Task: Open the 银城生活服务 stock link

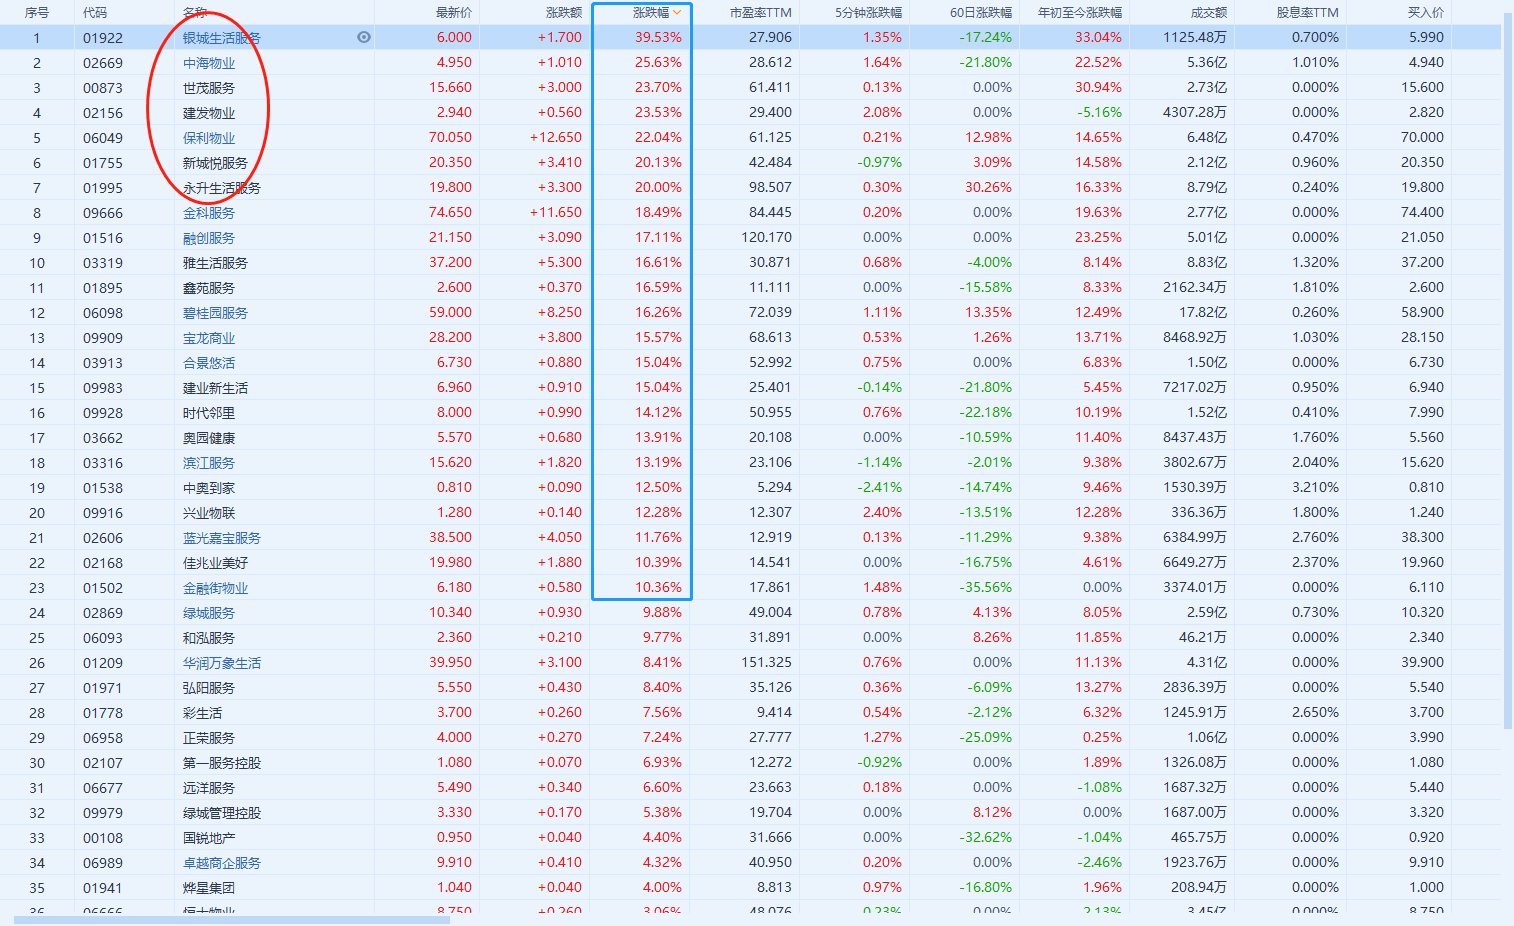Action: pyautogui.click(x=222, y=38)
